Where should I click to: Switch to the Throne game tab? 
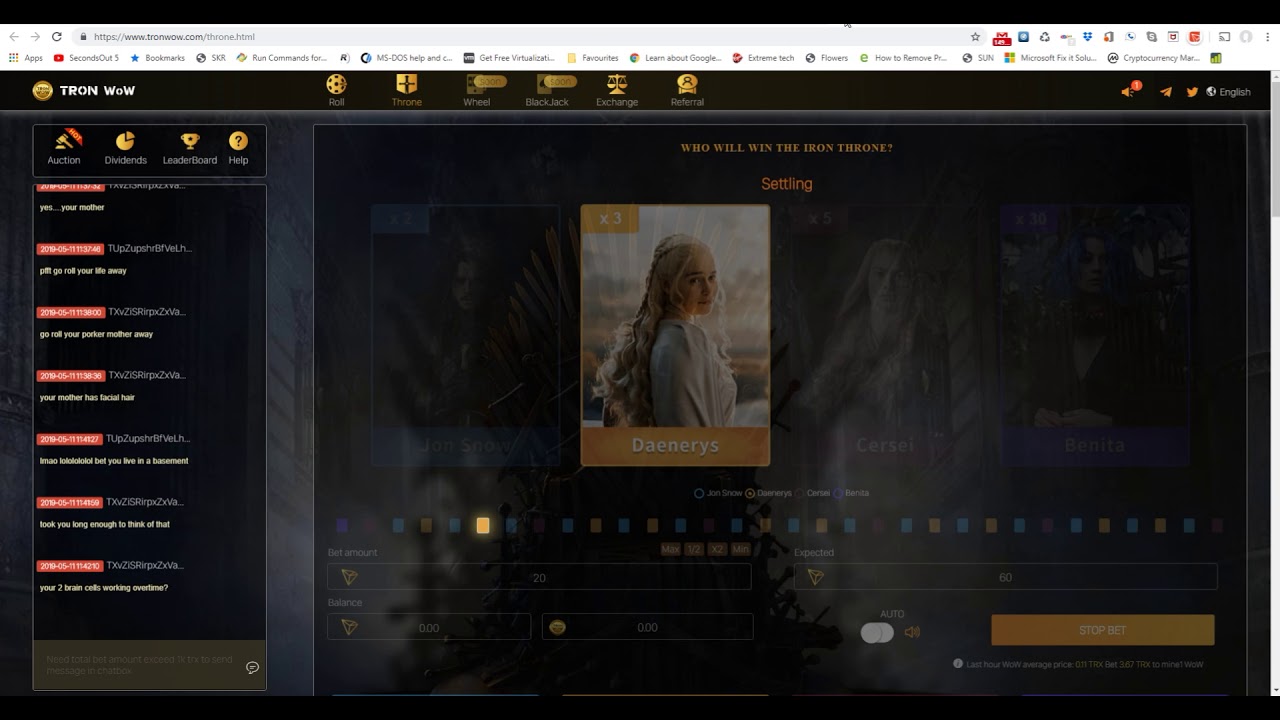(406, 90)
